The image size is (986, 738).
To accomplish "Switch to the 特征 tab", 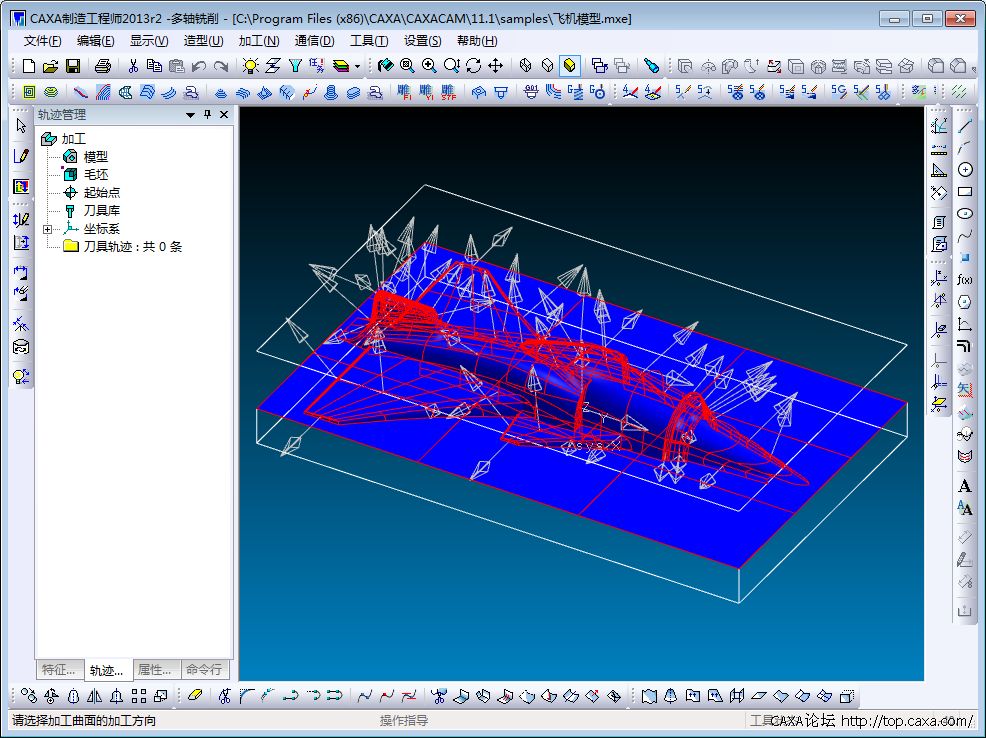I will click(x=58, y=670).
